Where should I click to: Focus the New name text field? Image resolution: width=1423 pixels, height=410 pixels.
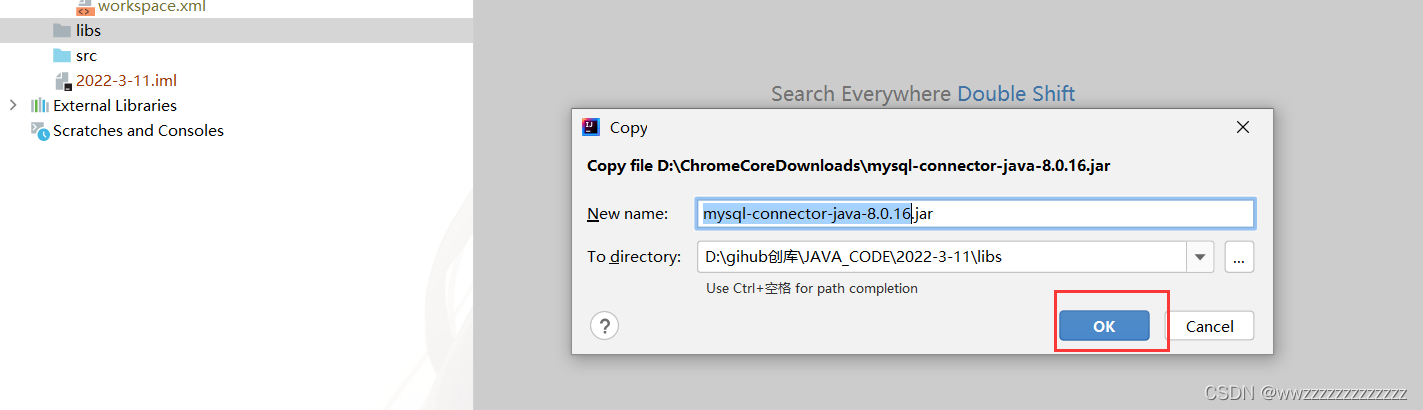tap(975, 213)
